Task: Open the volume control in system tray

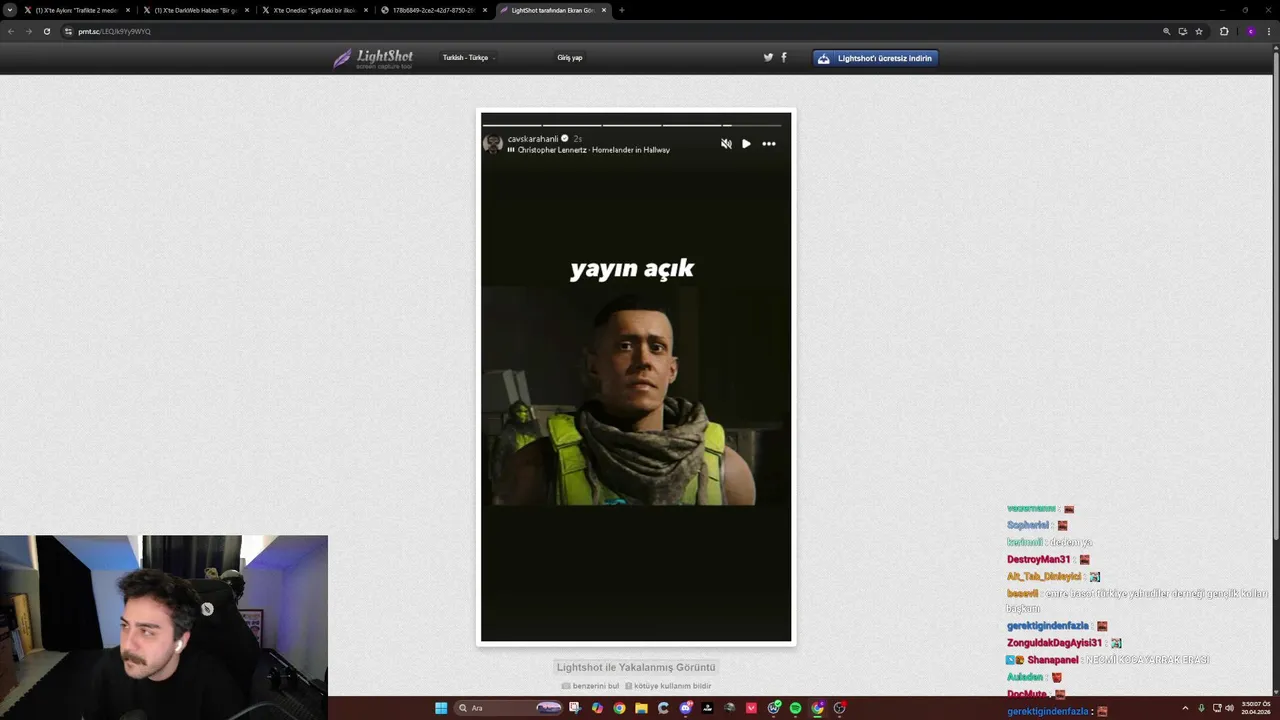Action: [1229, 708]
